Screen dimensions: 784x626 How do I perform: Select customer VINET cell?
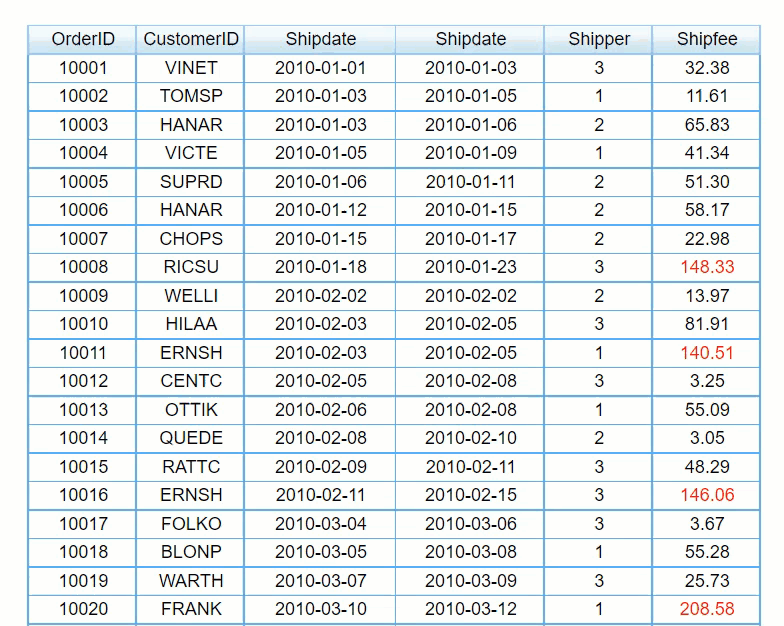point(191,68)
